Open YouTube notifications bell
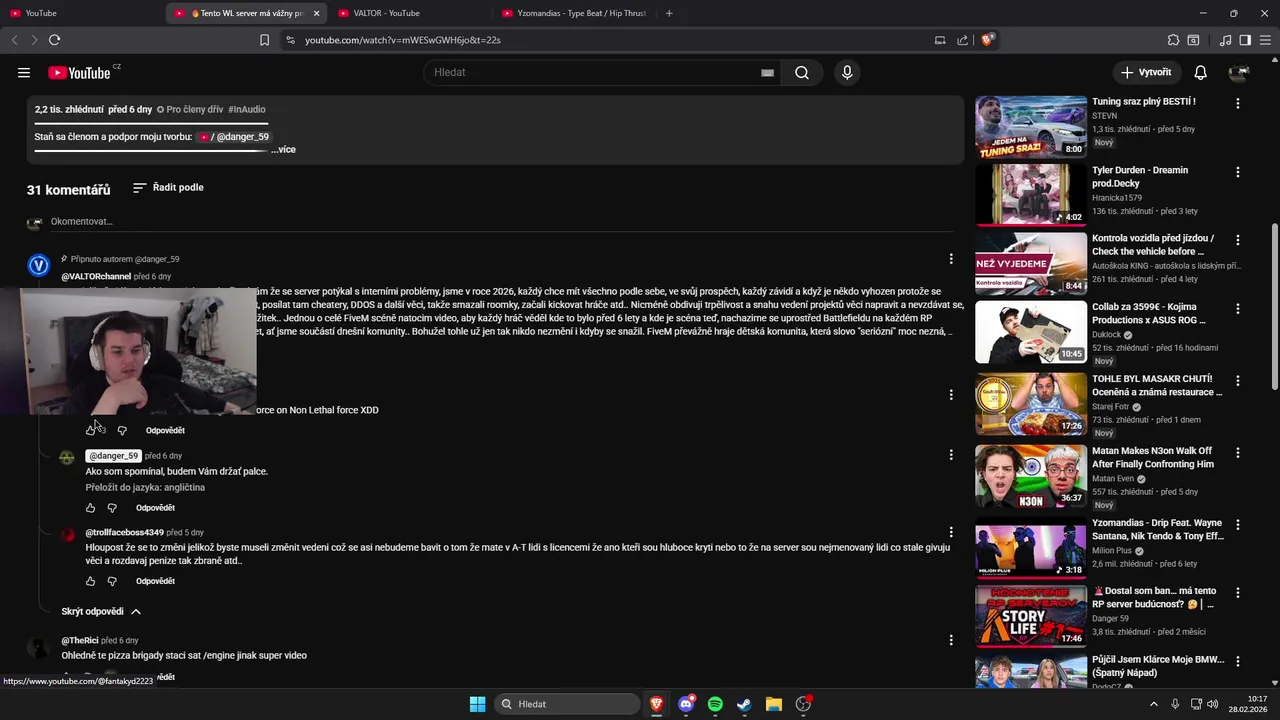1280x720 pixels. pos(1201,72)
